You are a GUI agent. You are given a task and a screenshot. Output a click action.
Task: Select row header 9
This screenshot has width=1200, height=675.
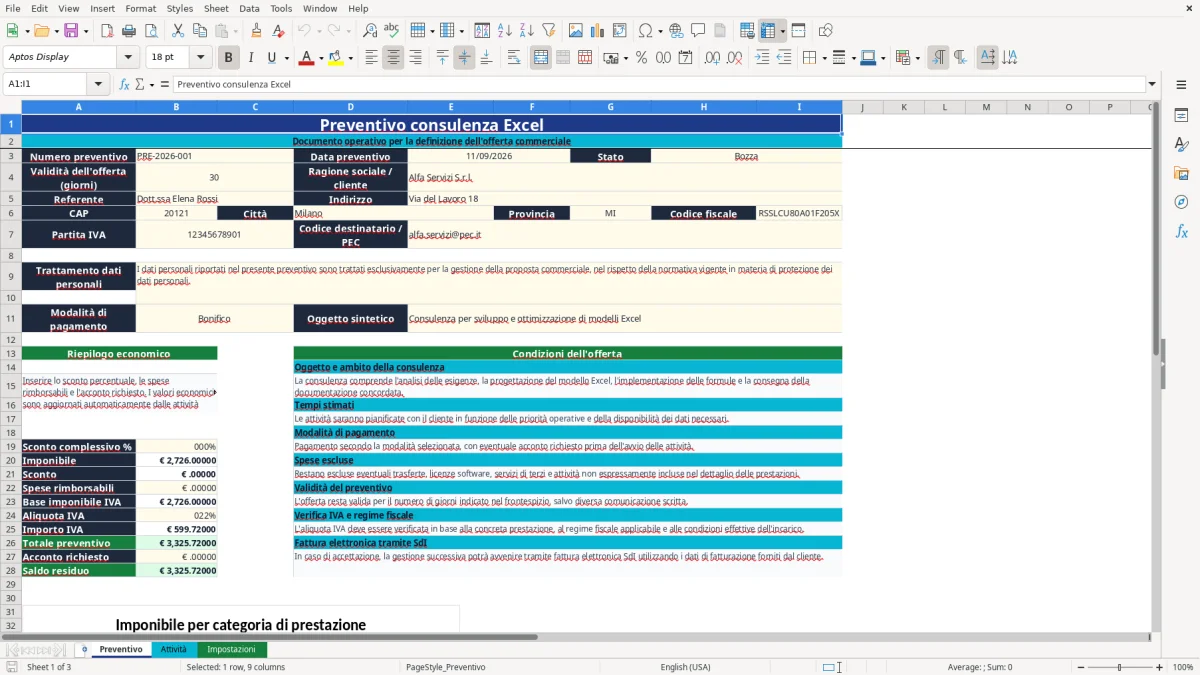(10, 276)
